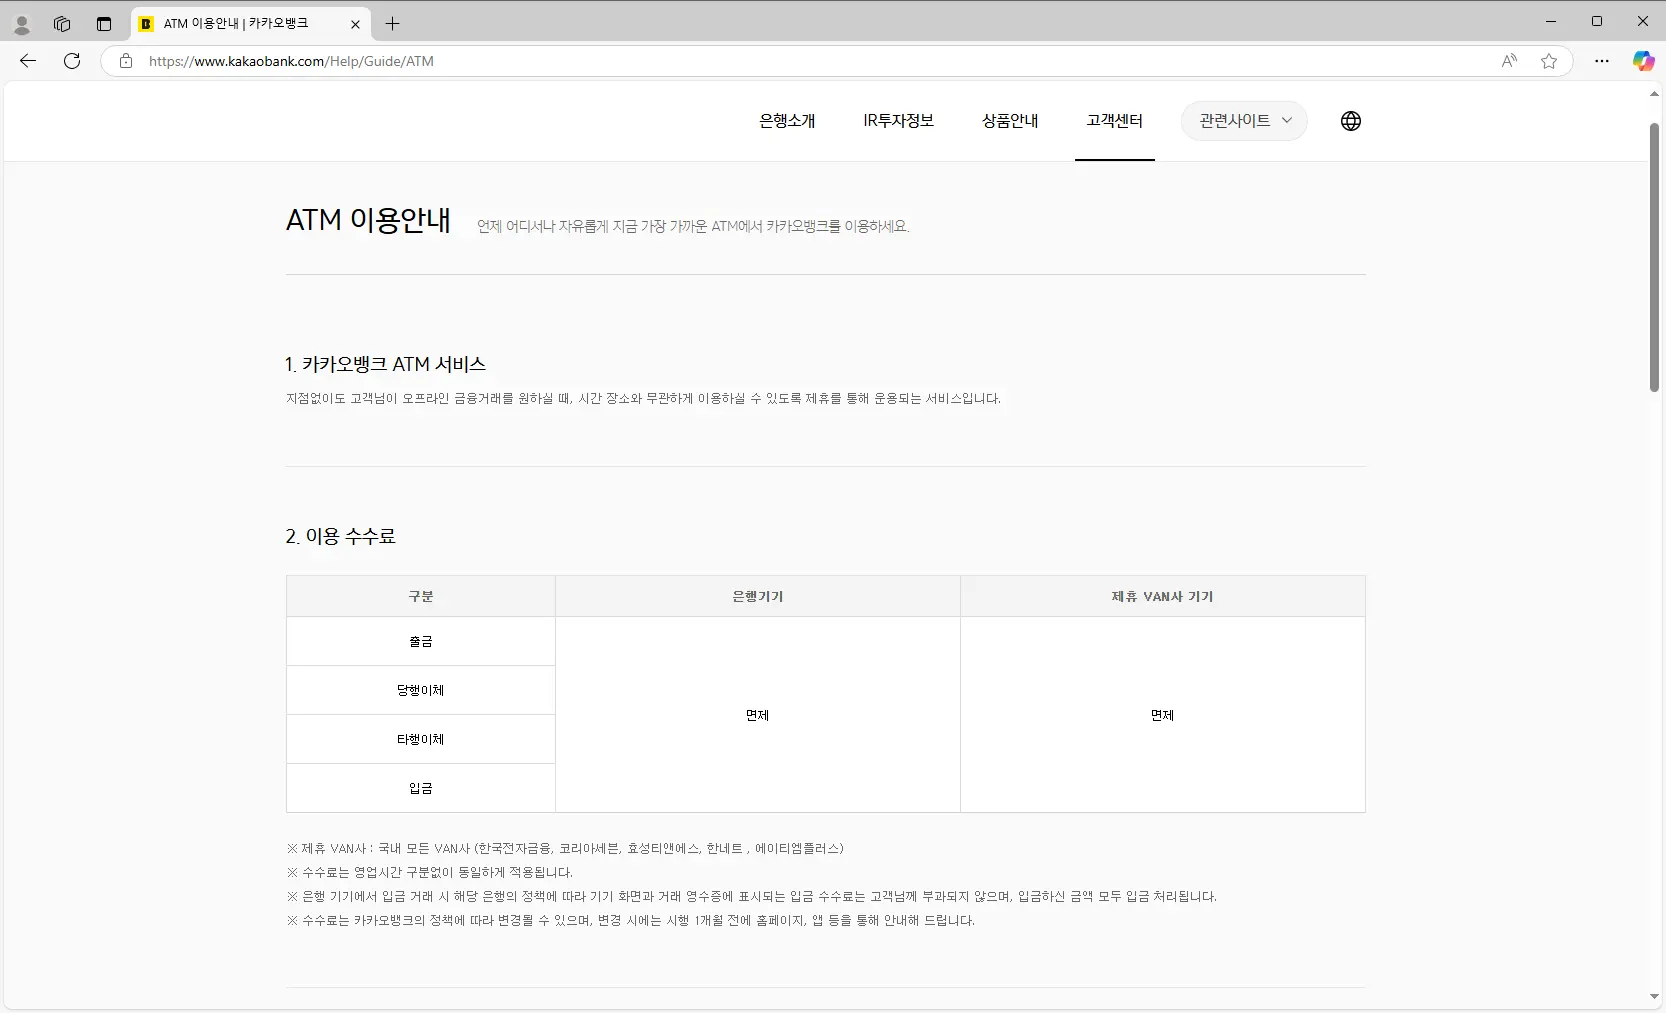Screen dimensions: 1666x1013
Task: Add page to favorites star icon
Action: coord(1549,61)
